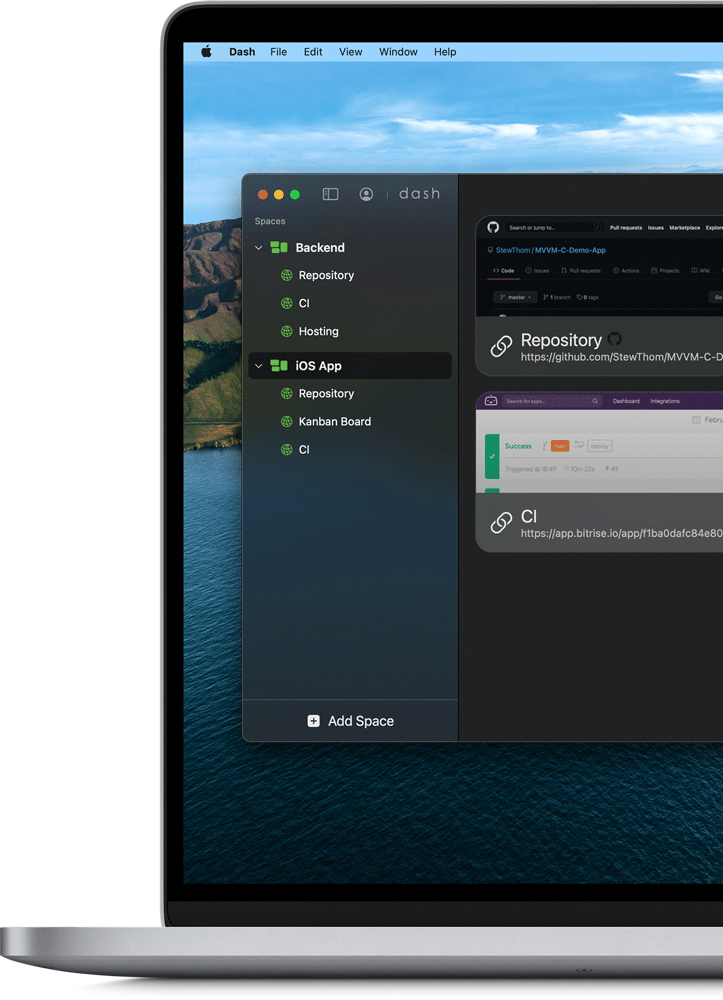
Task: Click the GitHub mark beside Repository title
Action: [615, 339]
